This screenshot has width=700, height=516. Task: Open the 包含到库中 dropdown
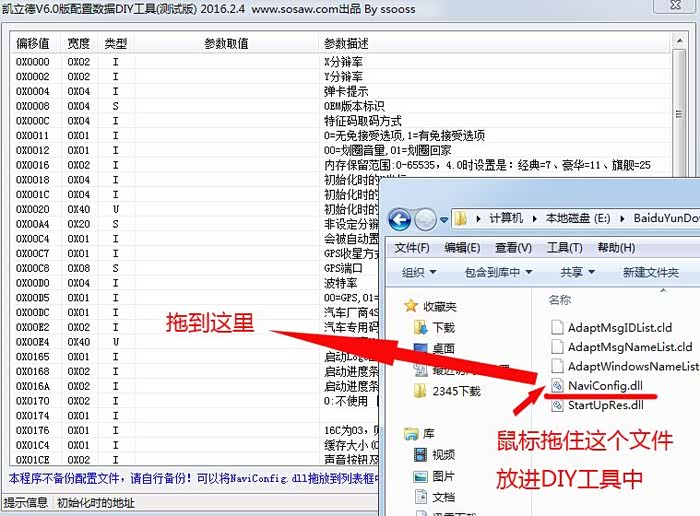pyautogui.click(x=498, y=272)
